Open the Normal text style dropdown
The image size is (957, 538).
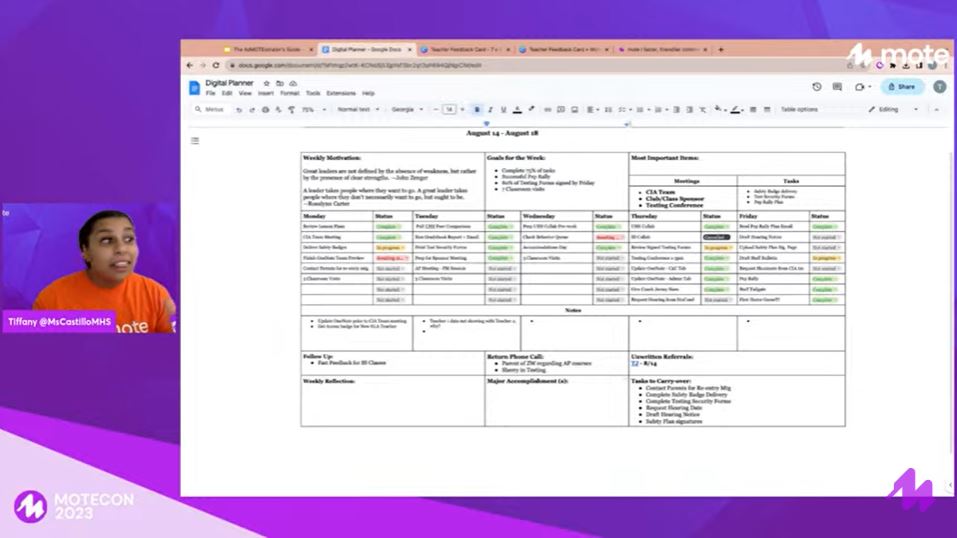coord(358,110)
